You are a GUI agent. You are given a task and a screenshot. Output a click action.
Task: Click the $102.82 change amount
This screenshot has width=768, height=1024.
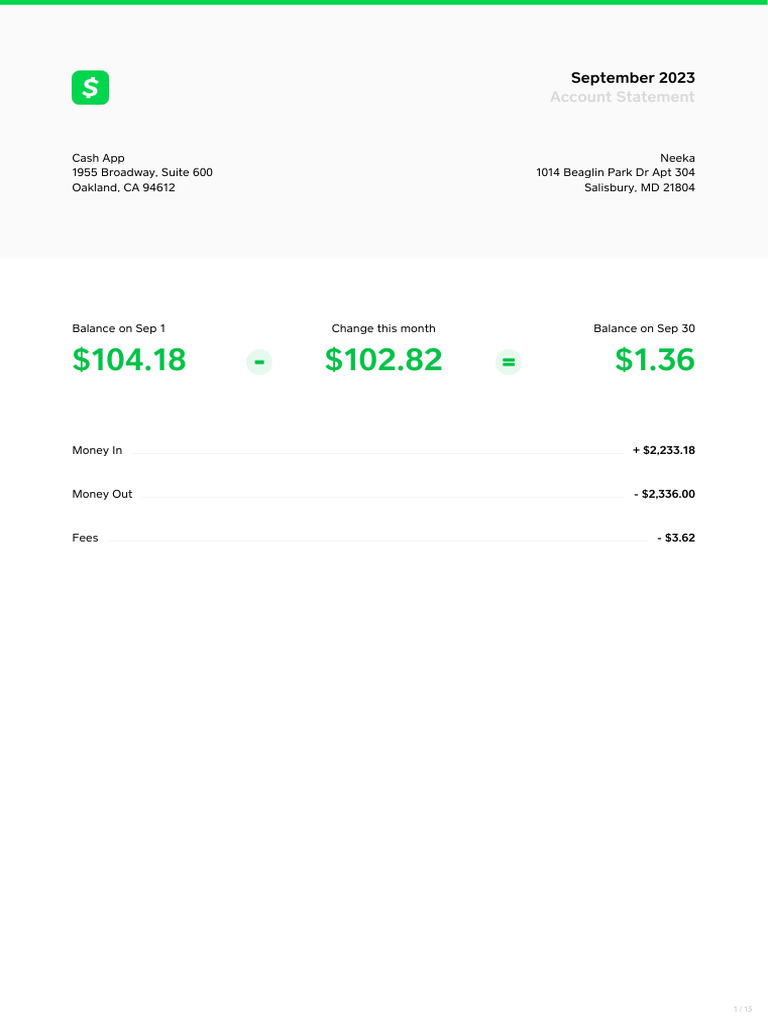(x=383, y=360)
